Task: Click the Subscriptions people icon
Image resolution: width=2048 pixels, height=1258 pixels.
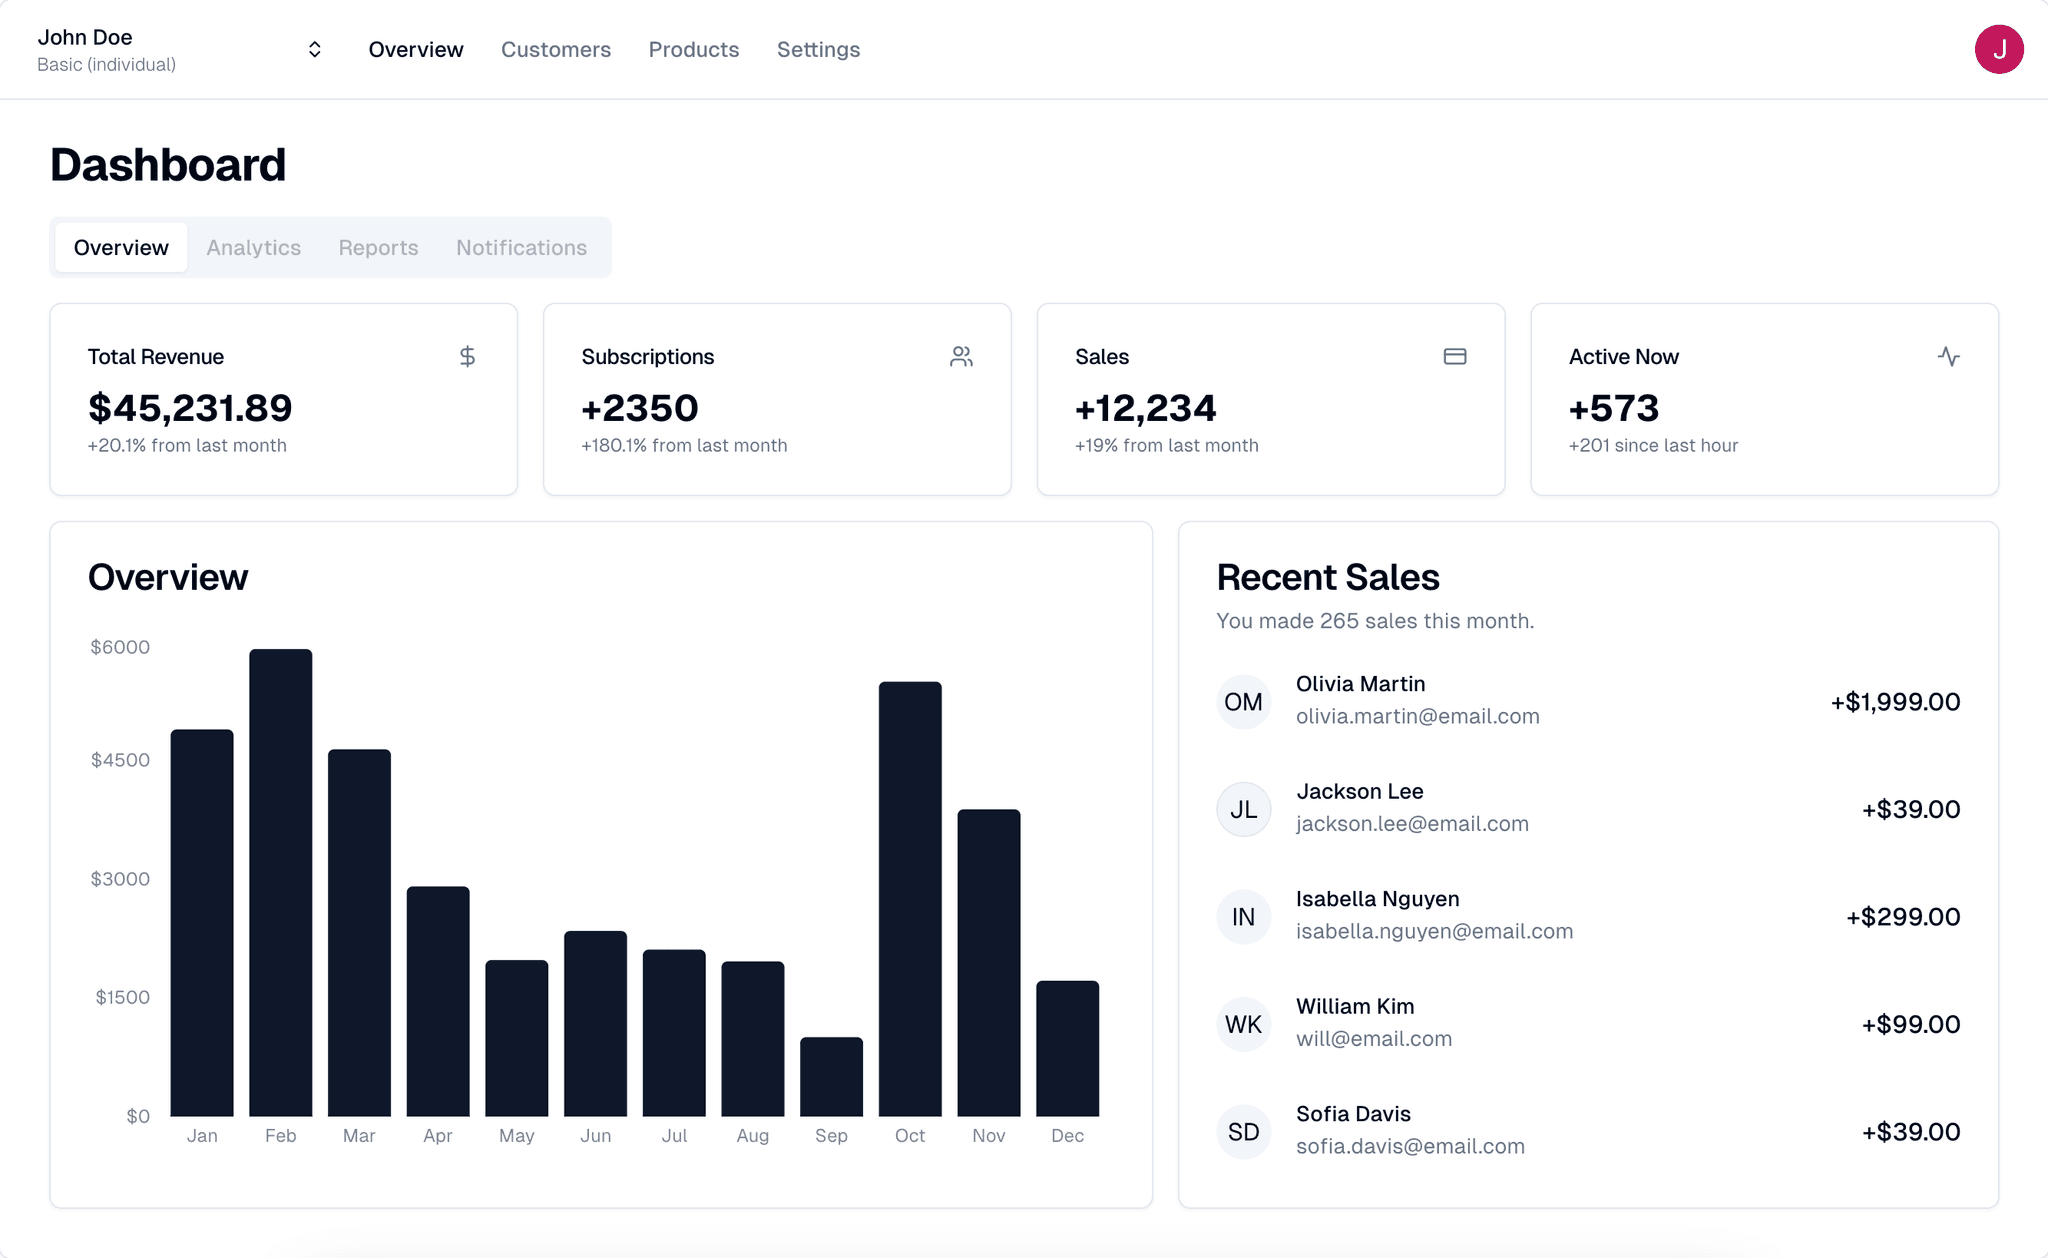Action: click(x=961, y=355)
